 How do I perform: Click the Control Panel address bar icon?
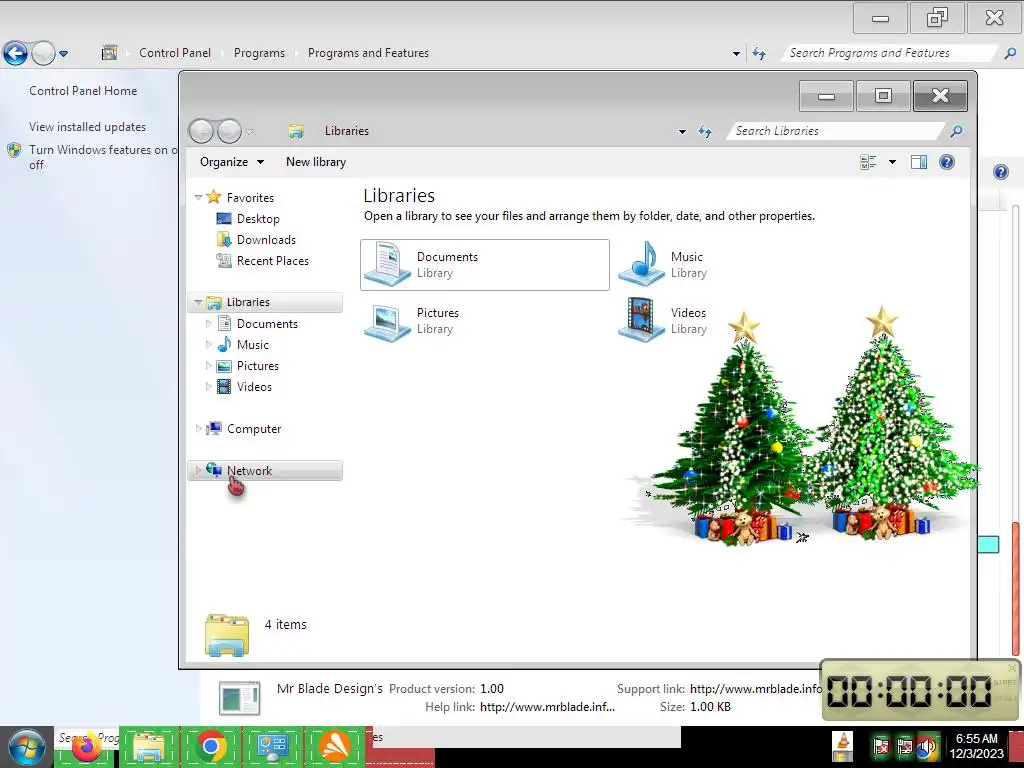click(110, 53)
